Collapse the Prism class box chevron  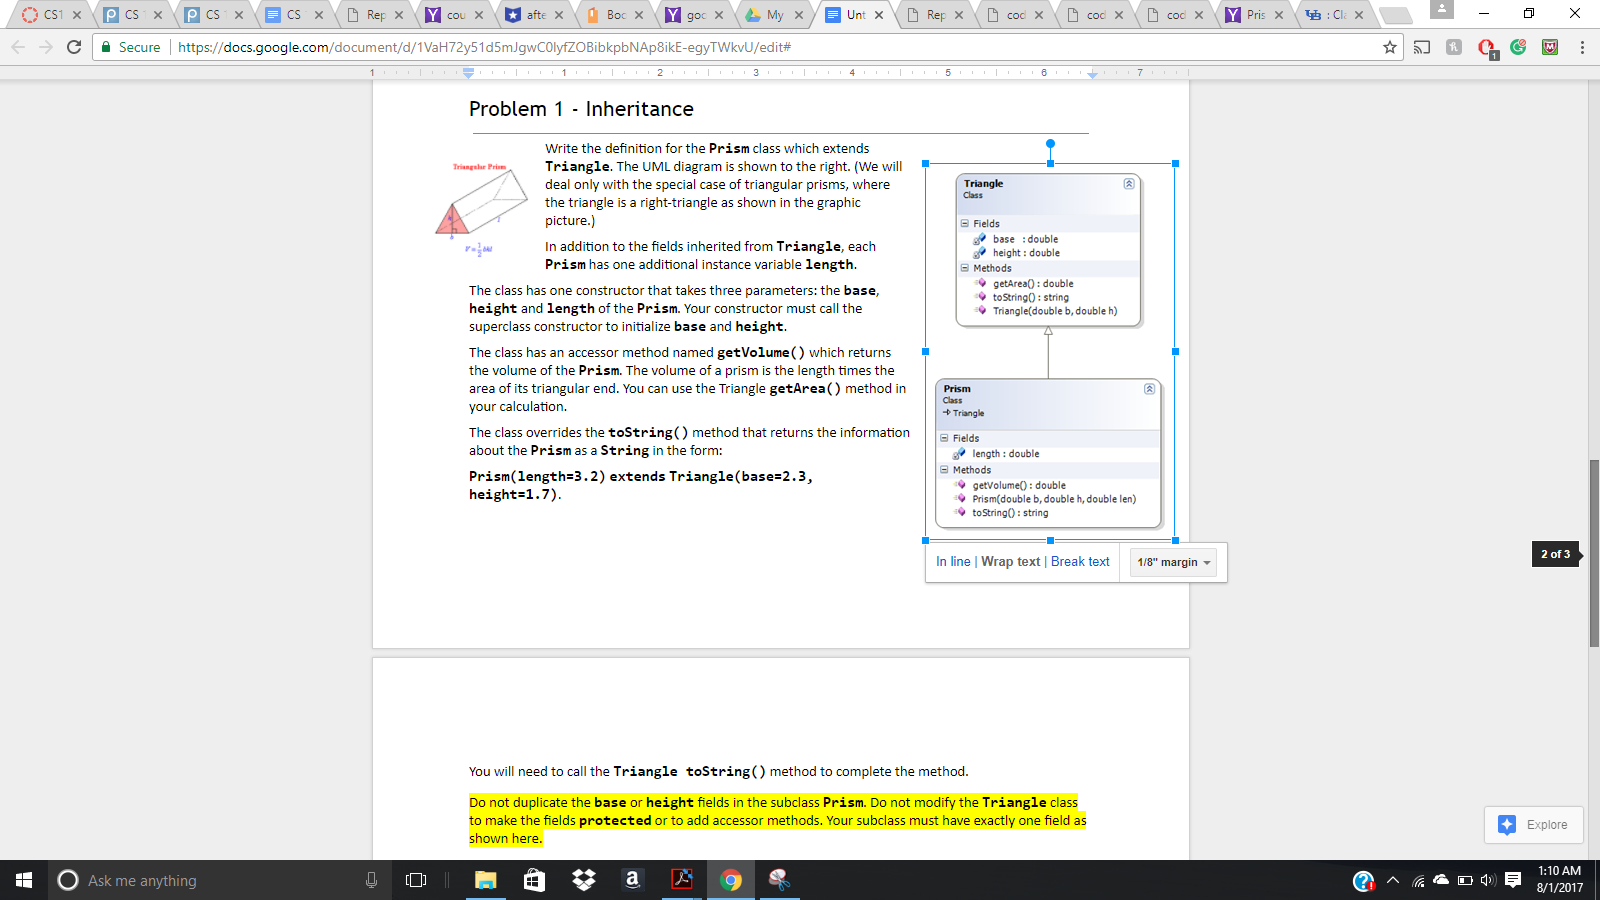pos(1149,389)
